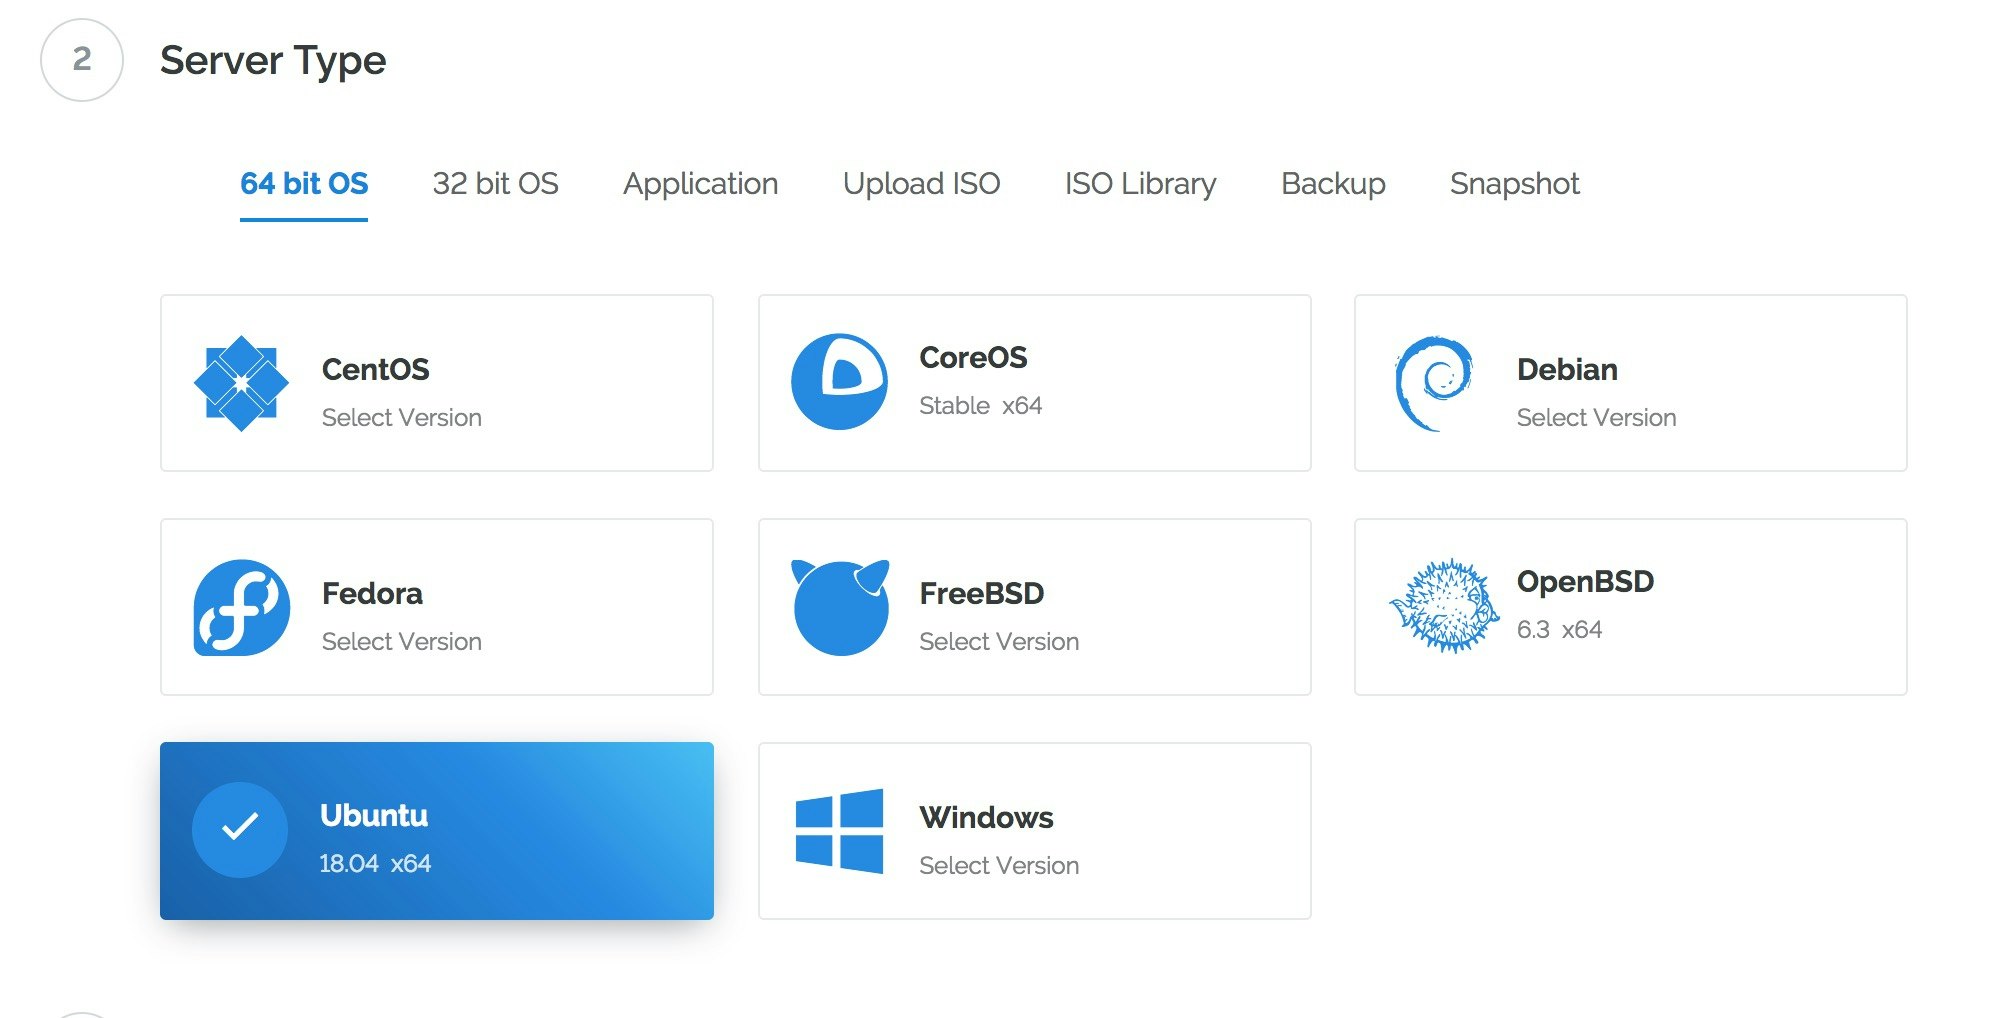This screenshot has height=1018, width=1990.
Task: Select the OpenBSD 6.3 x64 label
Action: coord(1559,629)
